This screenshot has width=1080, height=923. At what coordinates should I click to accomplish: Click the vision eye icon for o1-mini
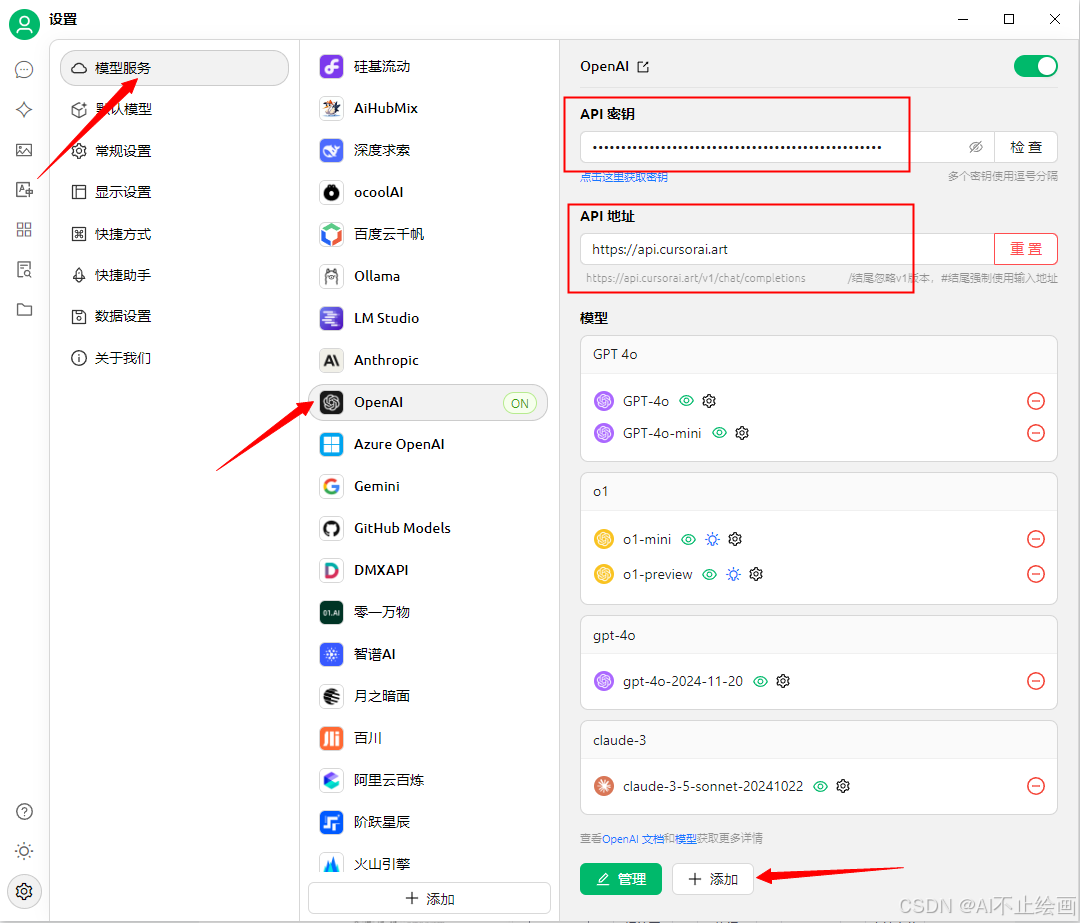tap(688, 539)
